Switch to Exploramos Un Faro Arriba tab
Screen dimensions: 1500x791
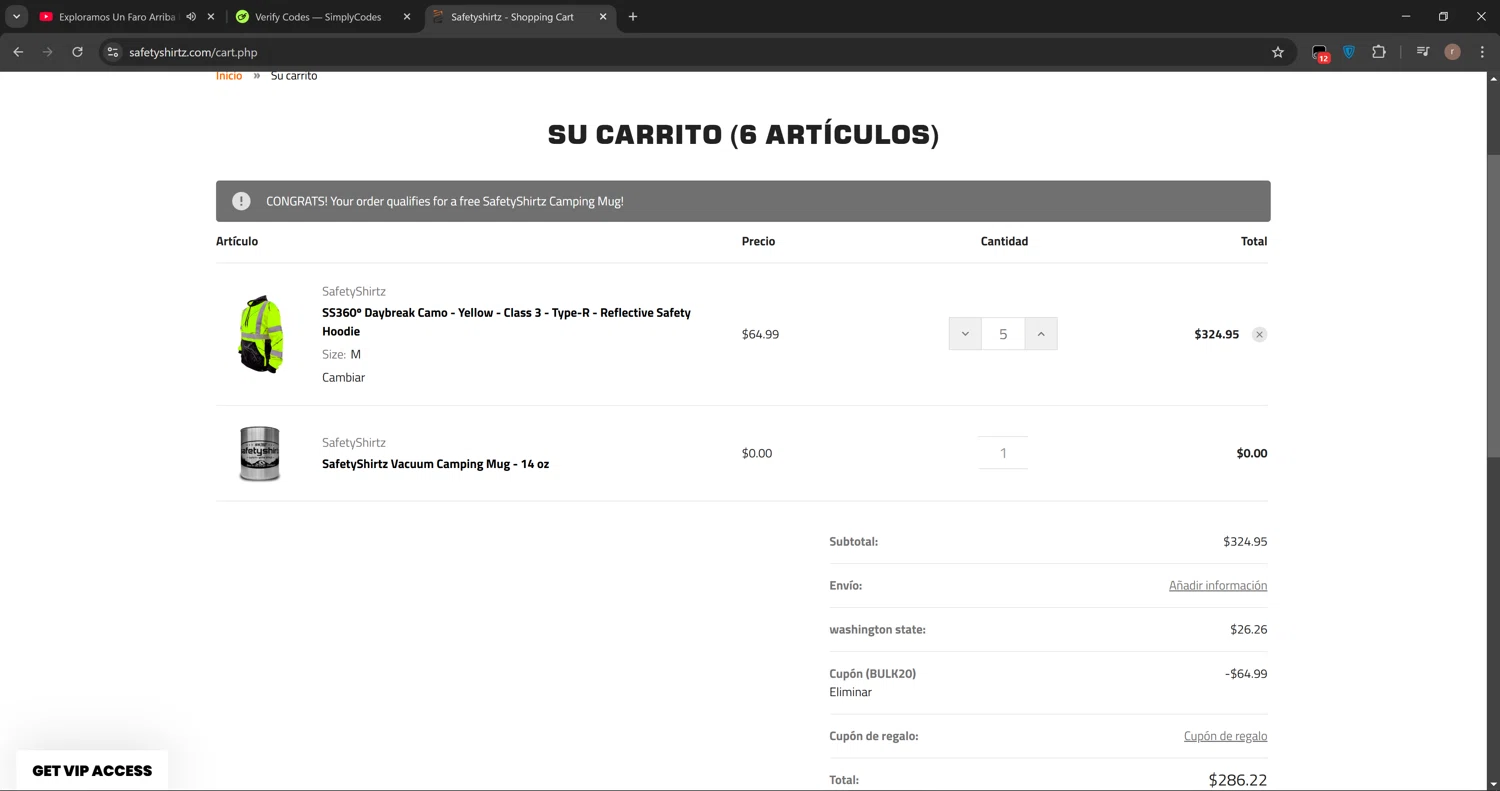pos(116,17)
